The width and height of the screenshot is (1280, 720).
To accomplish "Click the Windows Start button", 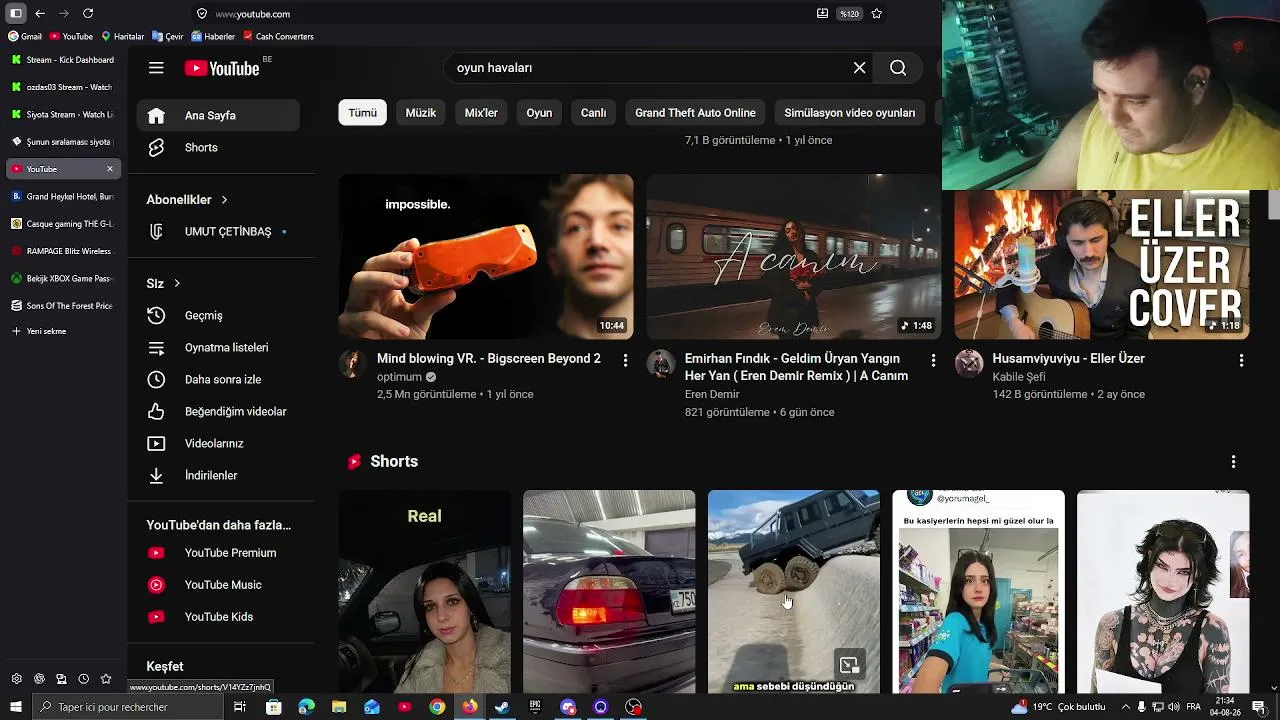I will tap(16, 707).
